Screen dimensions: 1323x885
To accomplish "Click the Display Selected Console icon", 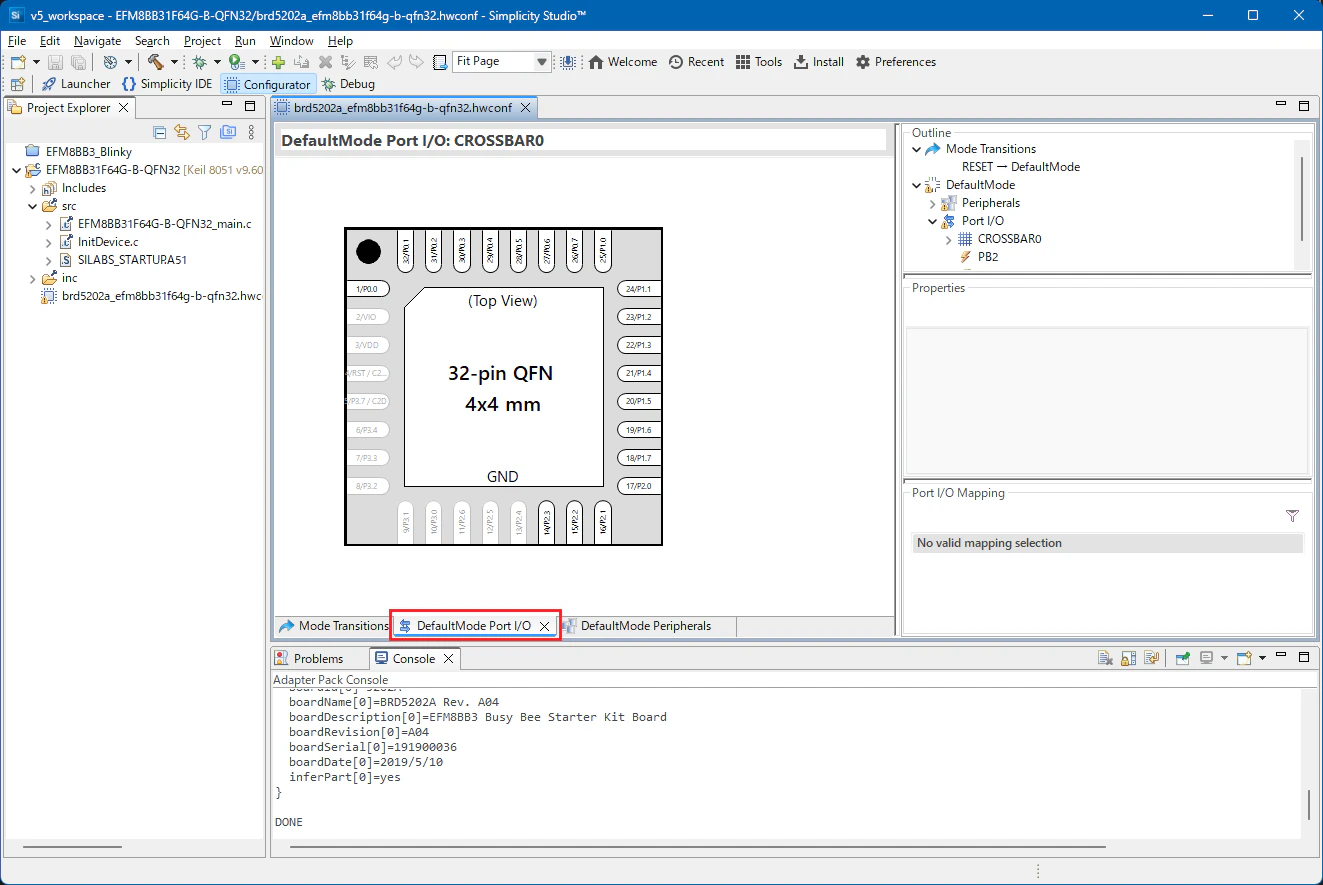I will point(1207,658).
